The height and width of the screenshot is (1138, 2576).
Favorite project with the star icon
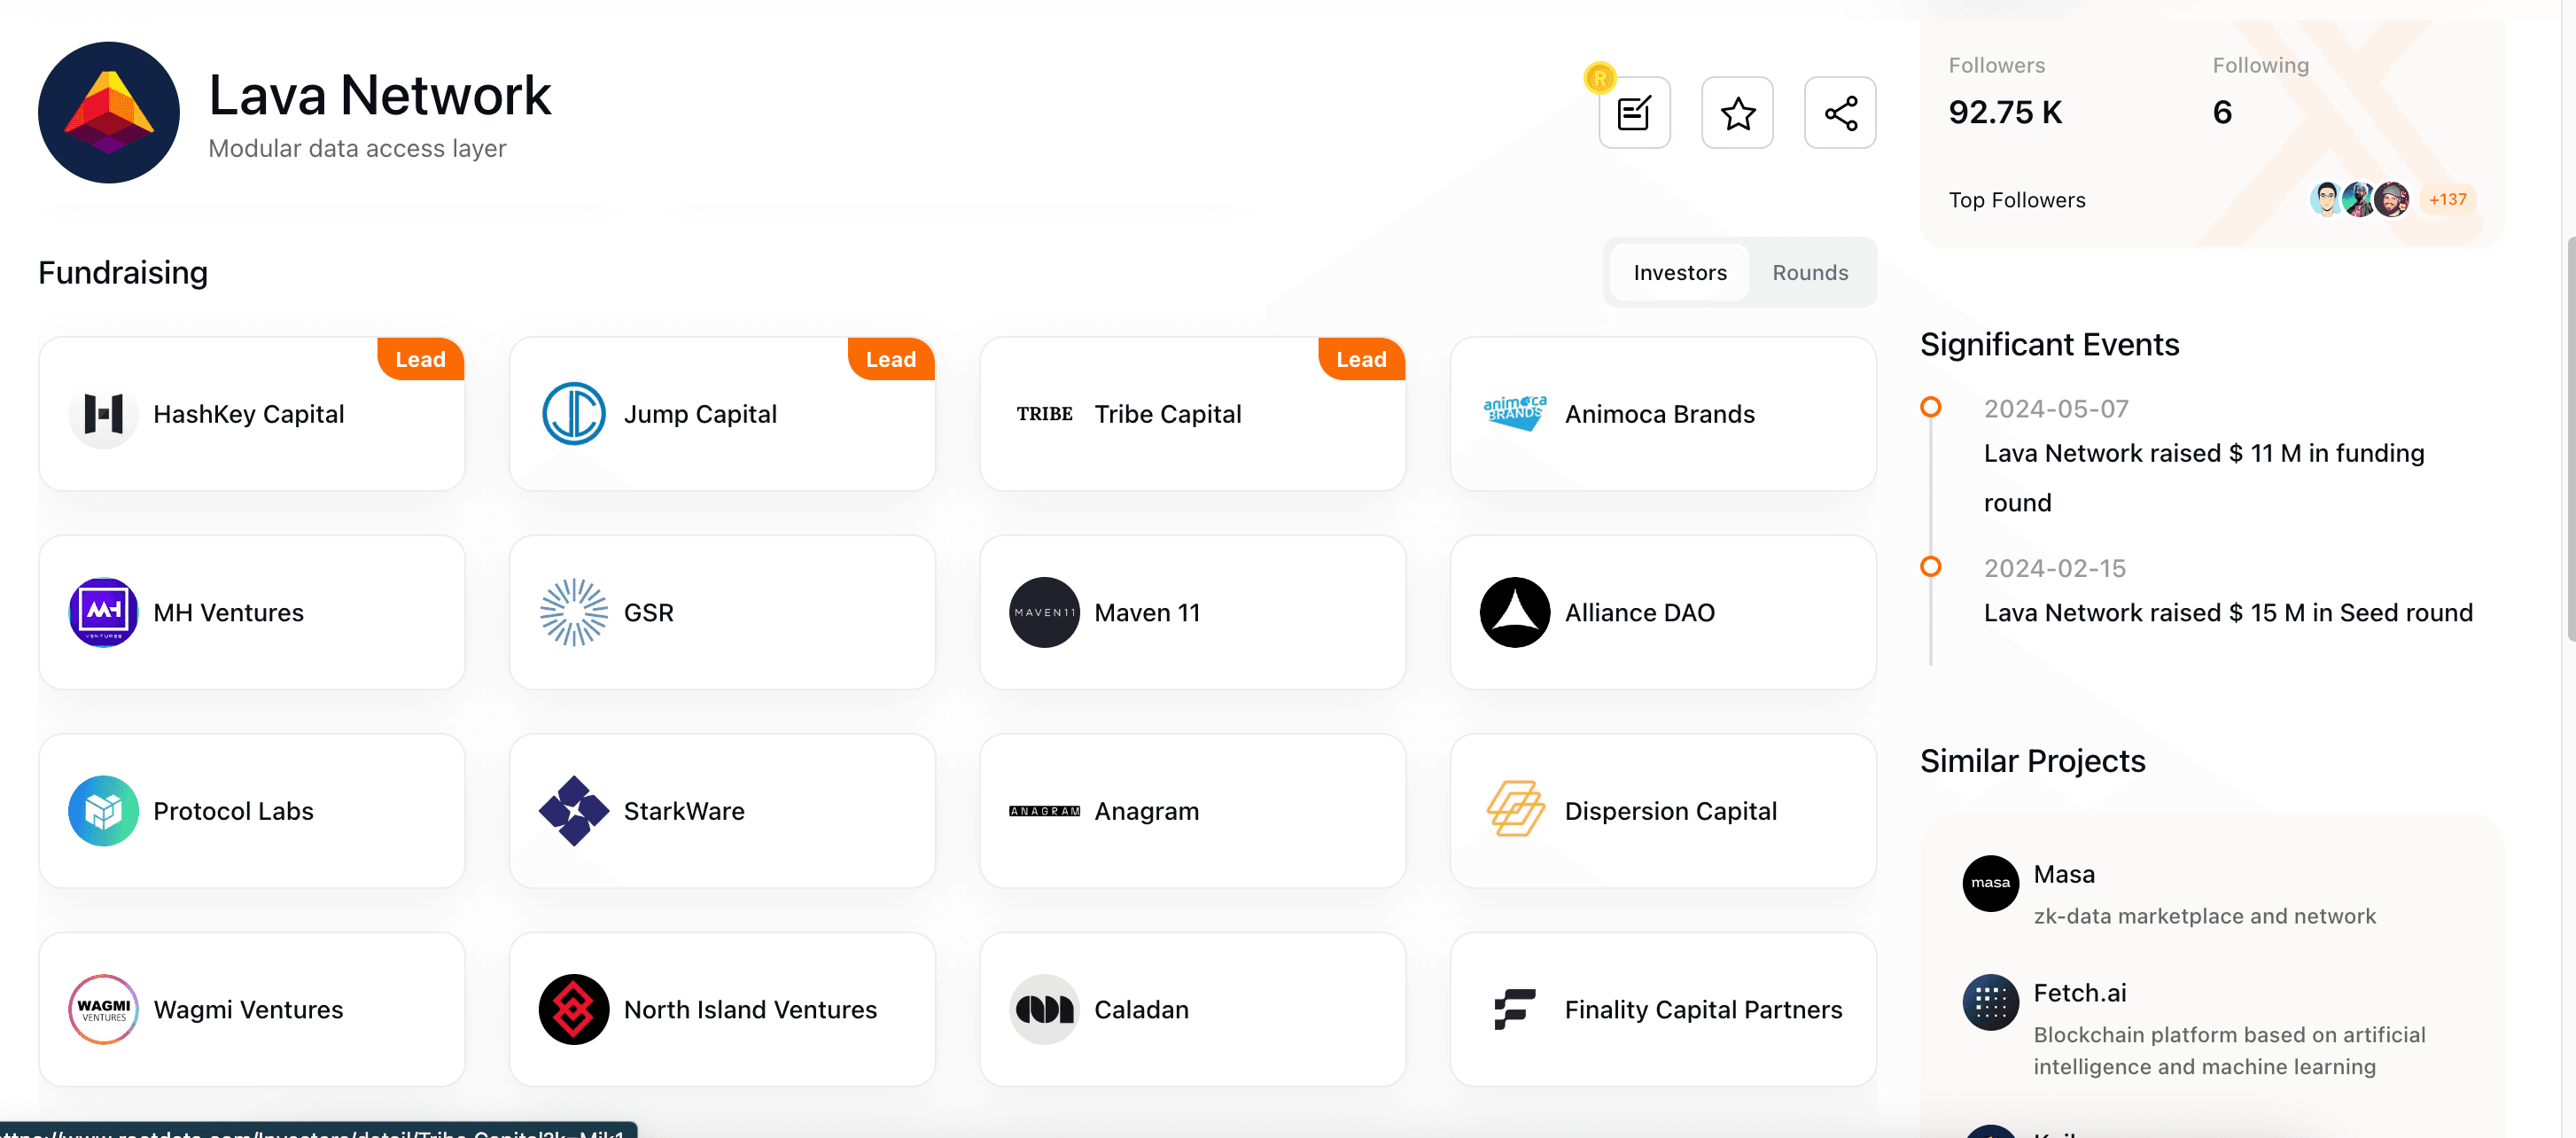click(x=1737, y=113)
